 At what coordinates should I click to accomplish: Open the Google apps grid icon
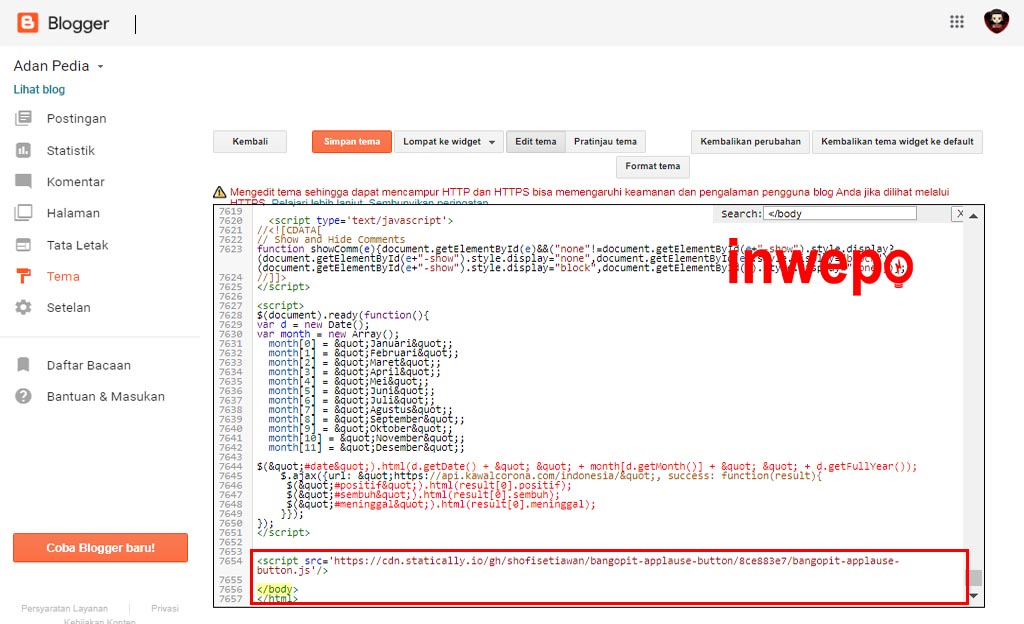tap(957, 22)
